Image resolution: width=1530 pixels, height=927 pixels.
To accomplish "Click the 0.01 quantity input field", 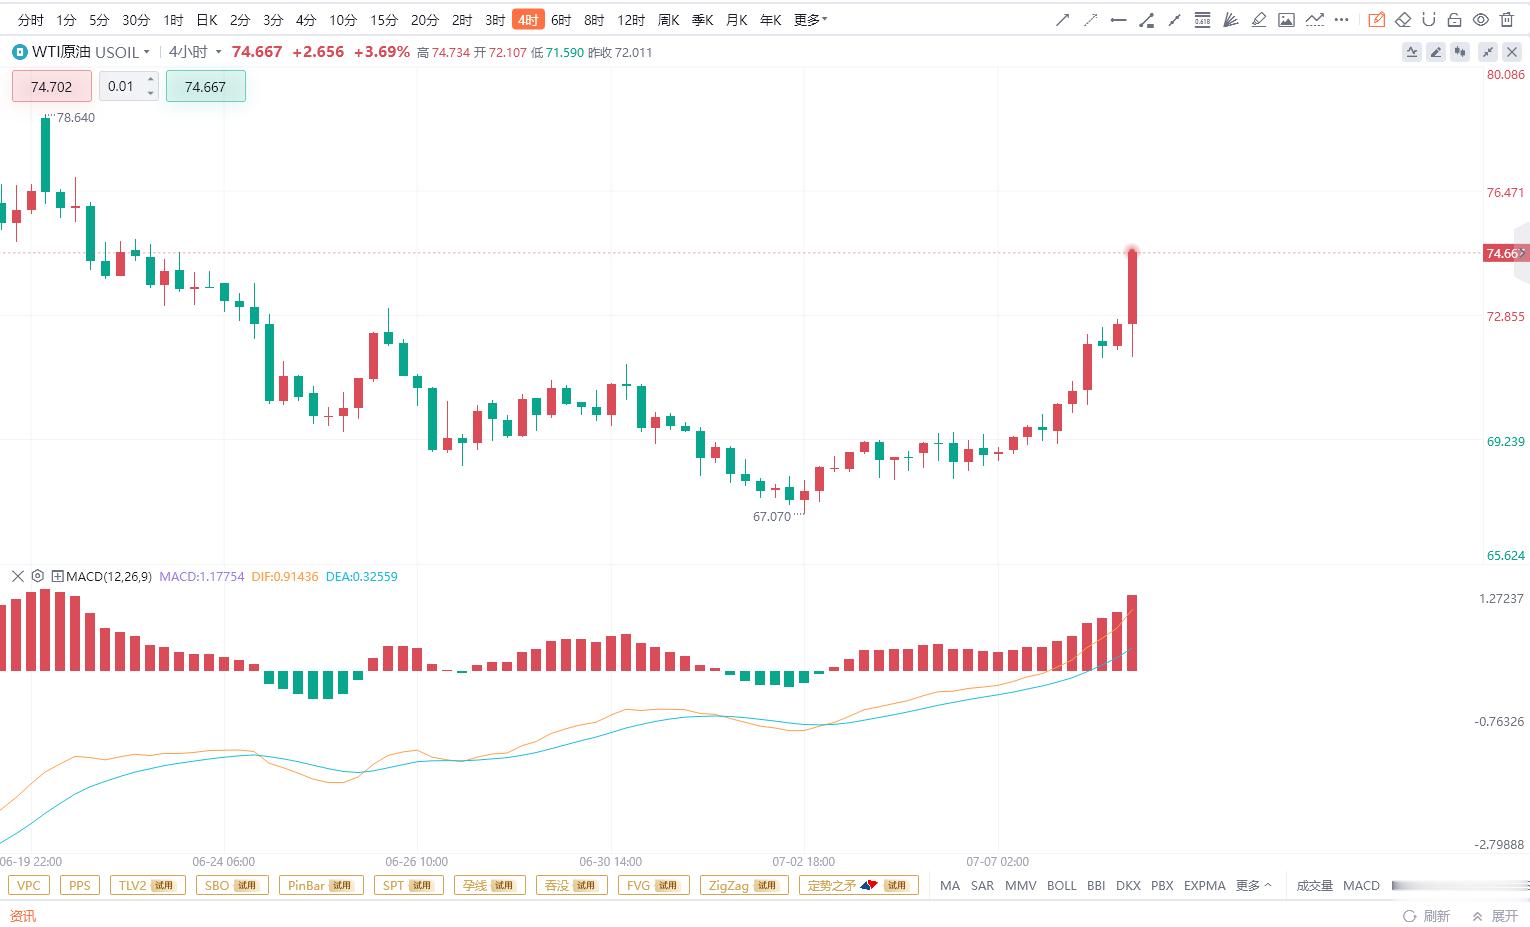I will coord(121,86).
